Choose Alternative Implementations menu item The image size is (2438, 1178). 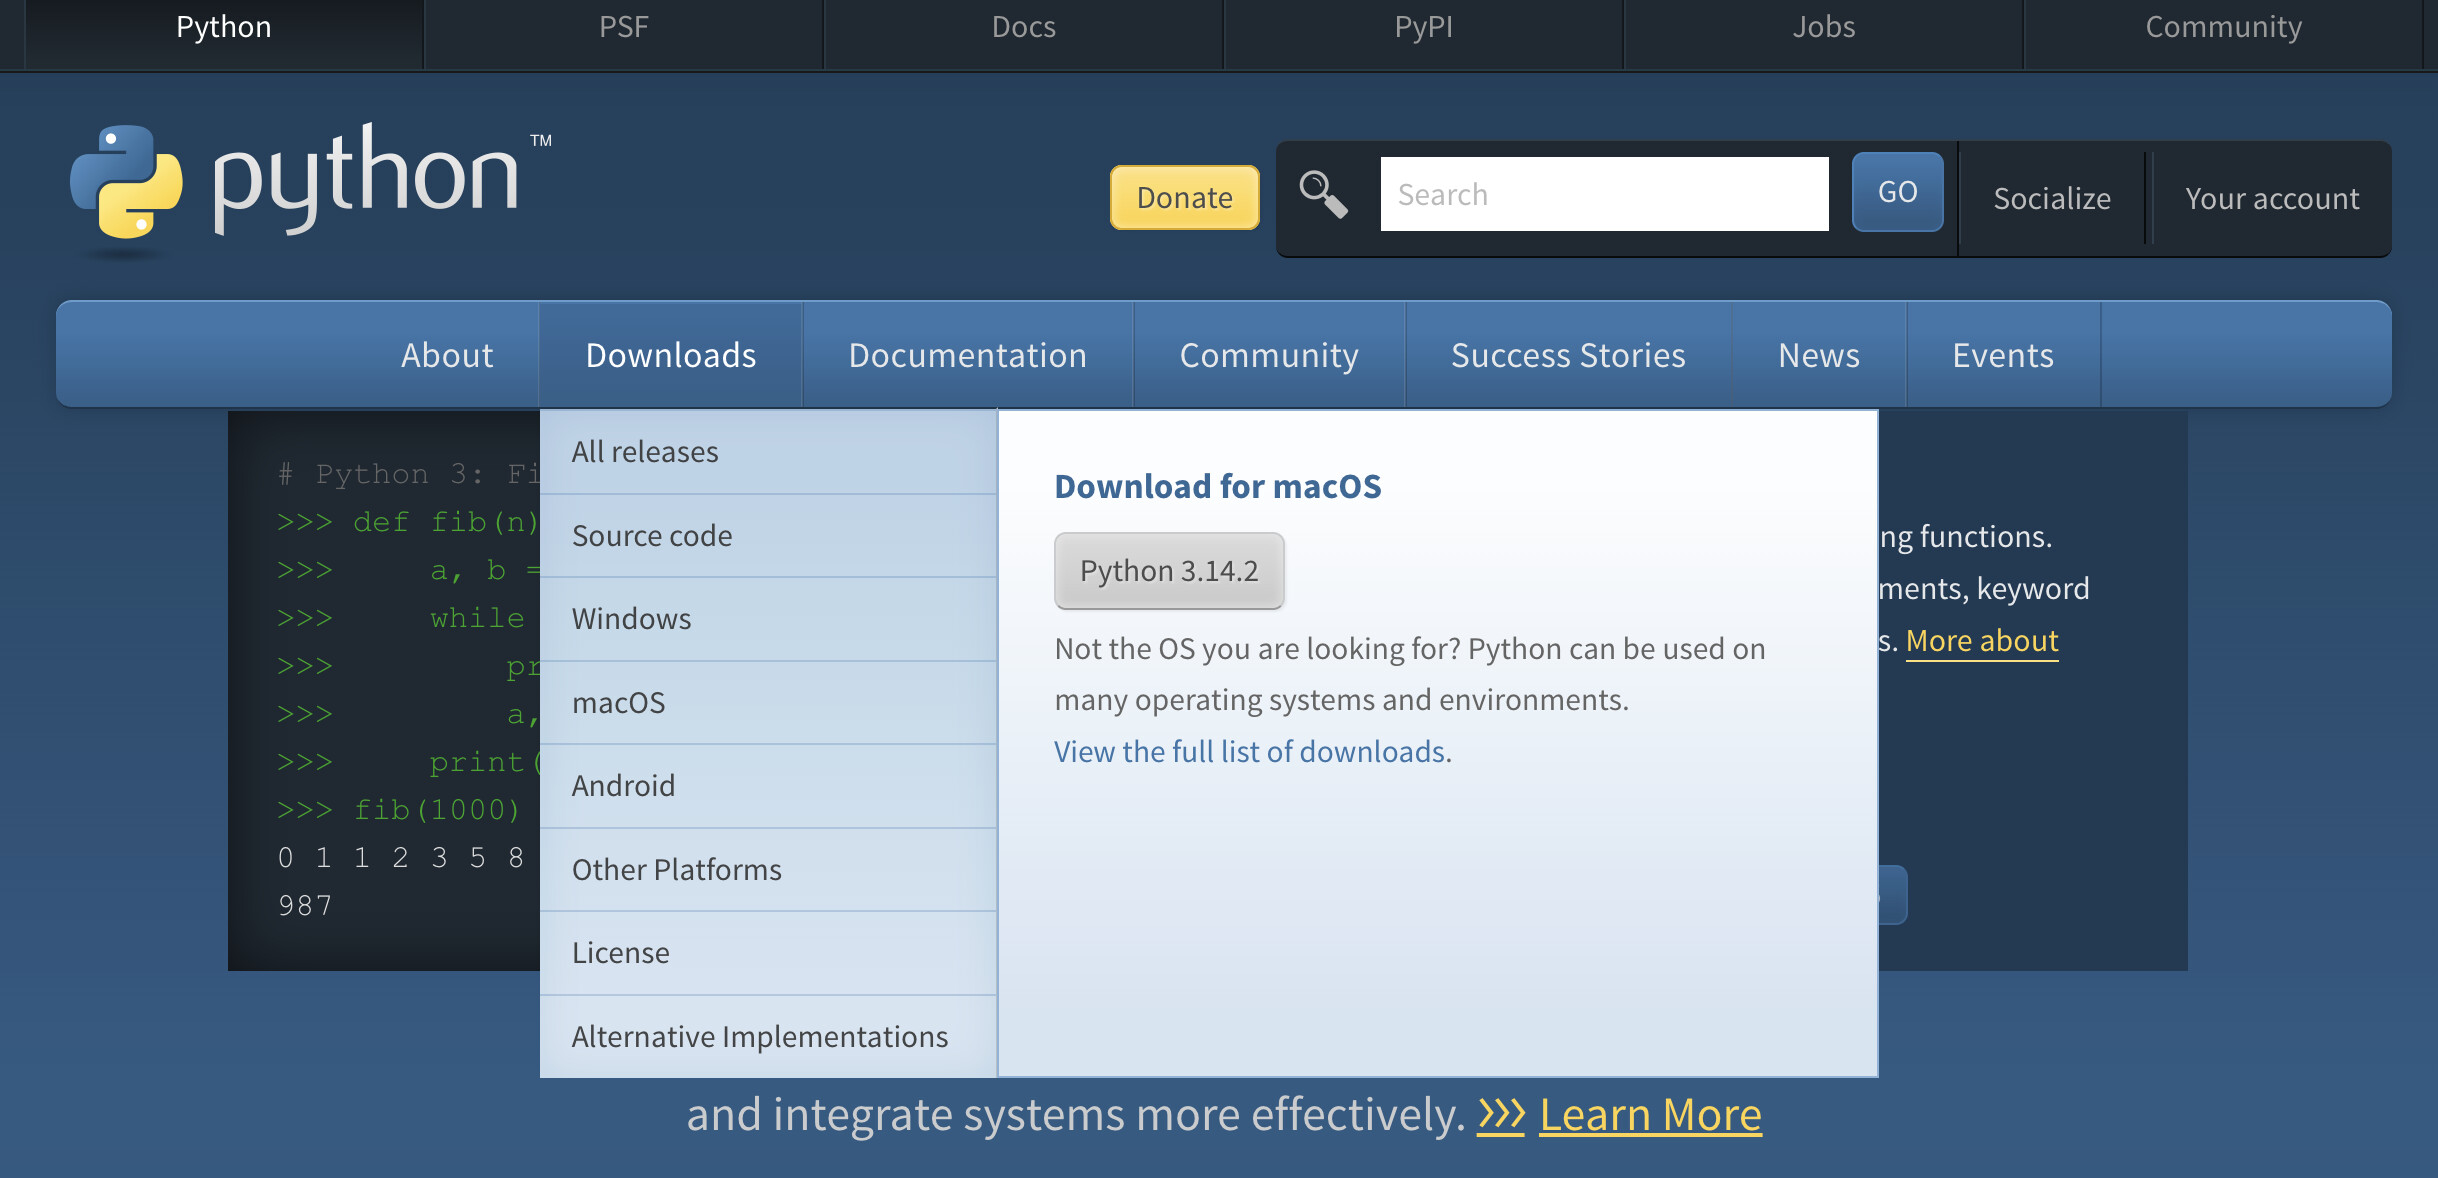pyautogui.click(x=759, y=1037)
